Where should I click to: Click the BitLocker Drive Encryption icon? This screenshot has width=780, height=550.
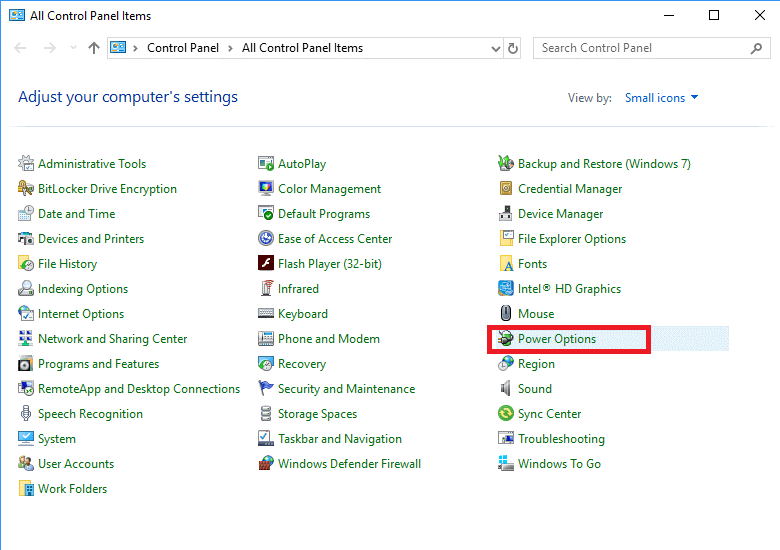coord(26,188)
